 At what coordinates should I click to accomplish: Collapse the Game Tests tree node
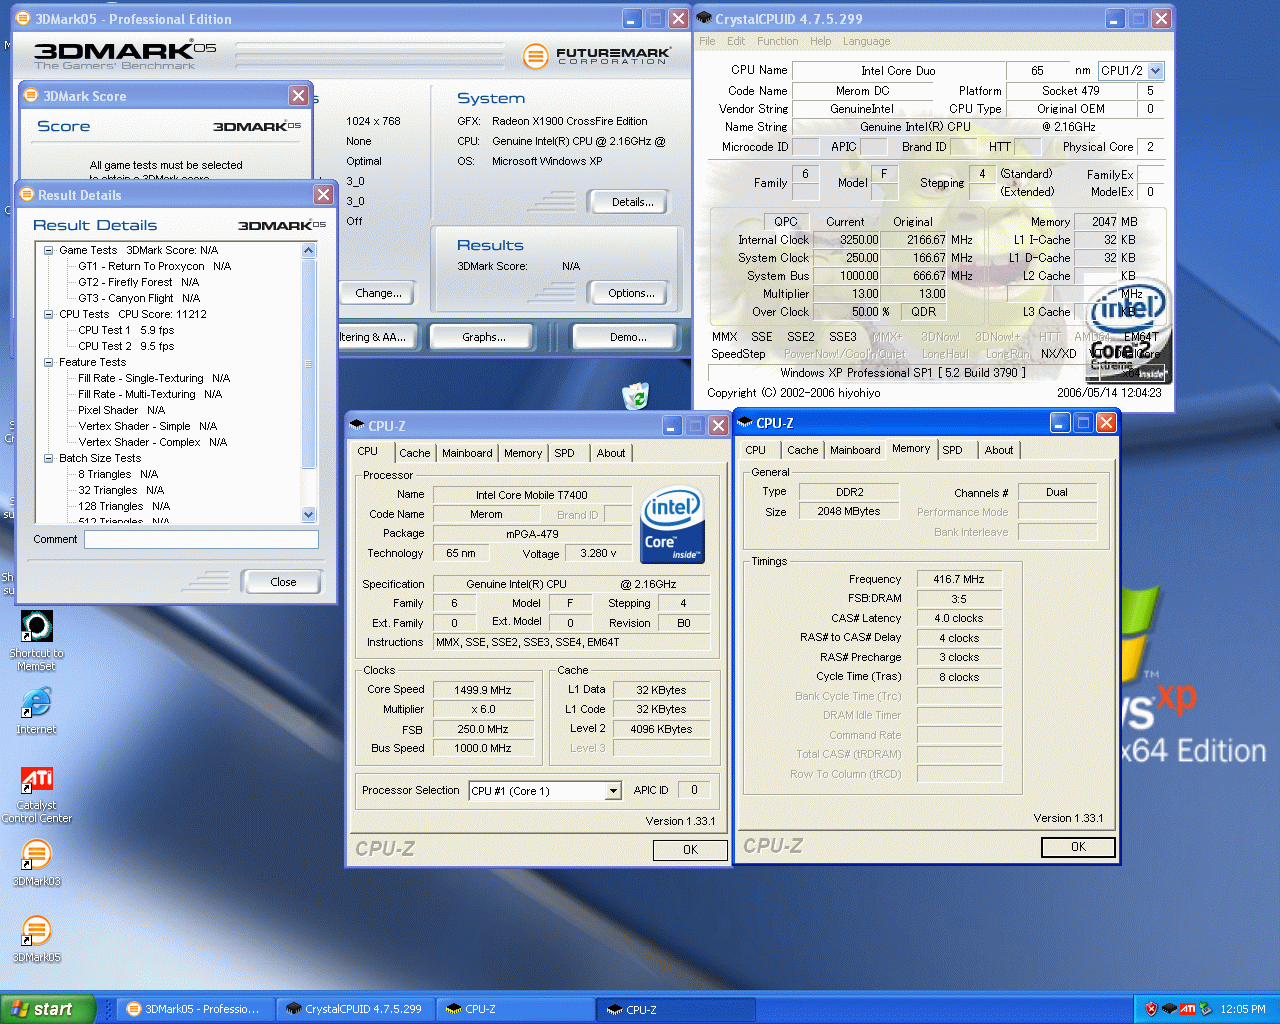click(48, 250)
